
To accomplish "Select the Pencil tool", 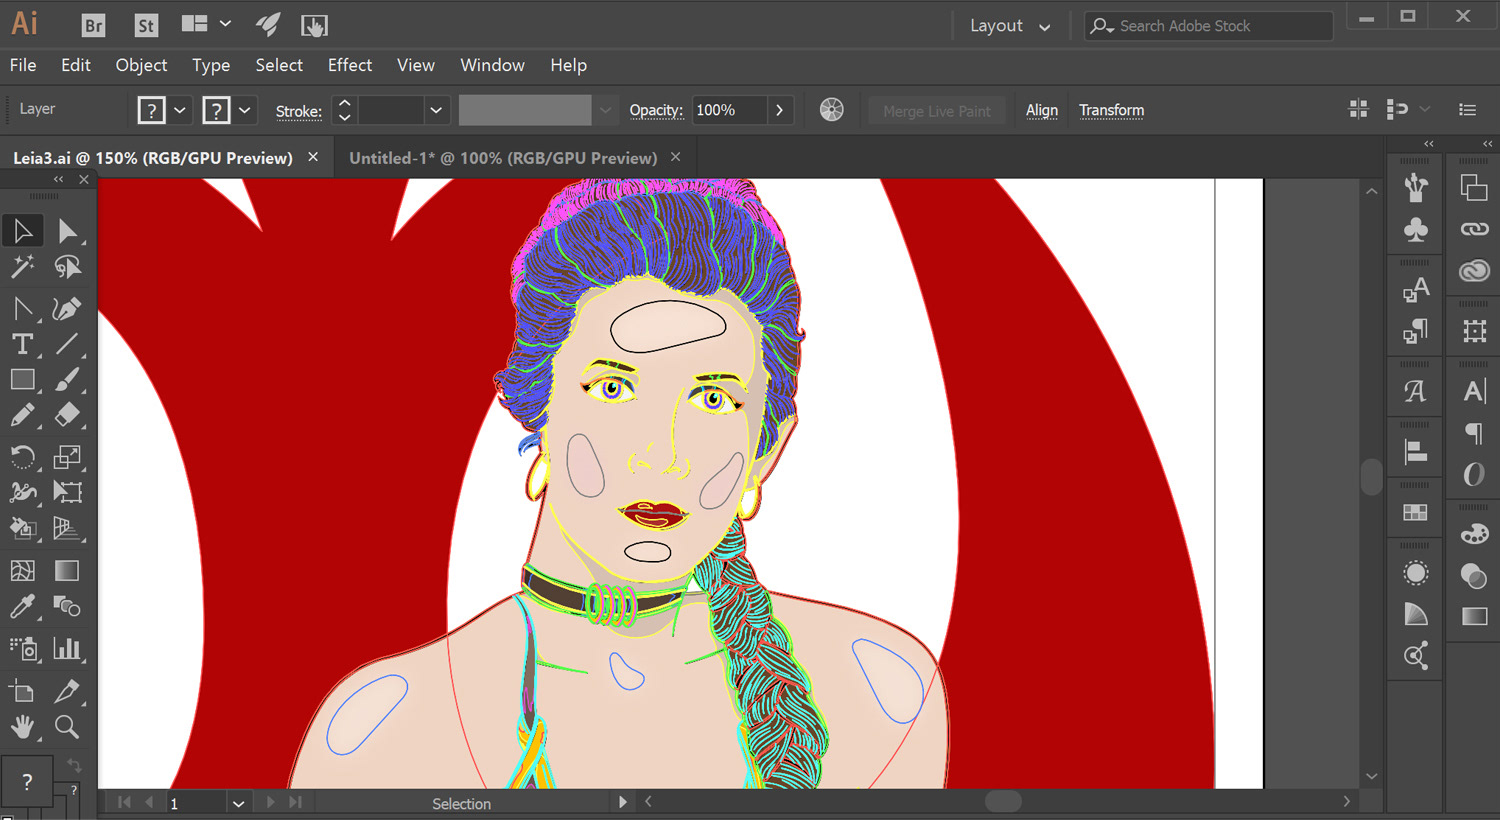I will click(x=23, y=415).
